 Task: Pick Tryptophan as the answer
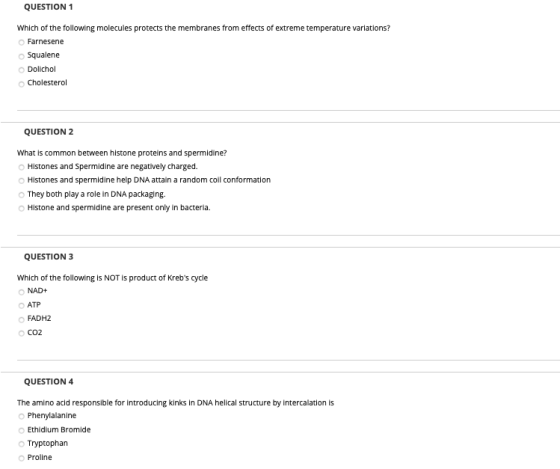(x=21, y=444)
